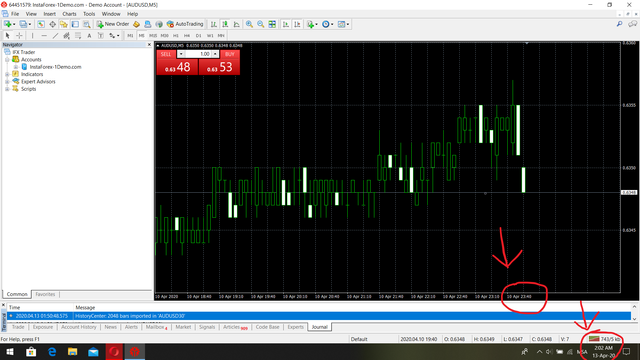Viewport: 640px width, 360px height.
Task: Zoom out of the chart
Action: click(260, 24)
